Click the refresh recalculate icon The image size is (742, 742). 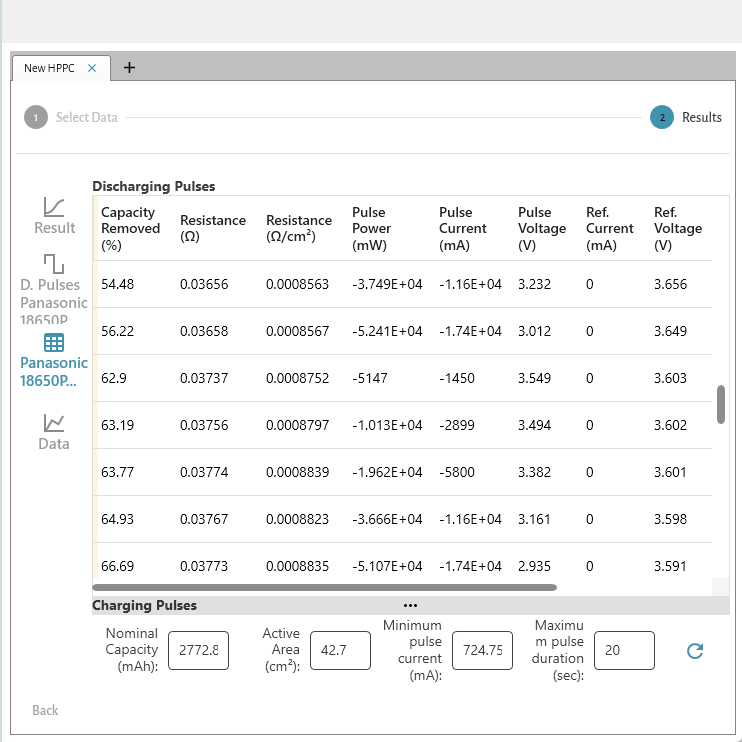(695, 651)
